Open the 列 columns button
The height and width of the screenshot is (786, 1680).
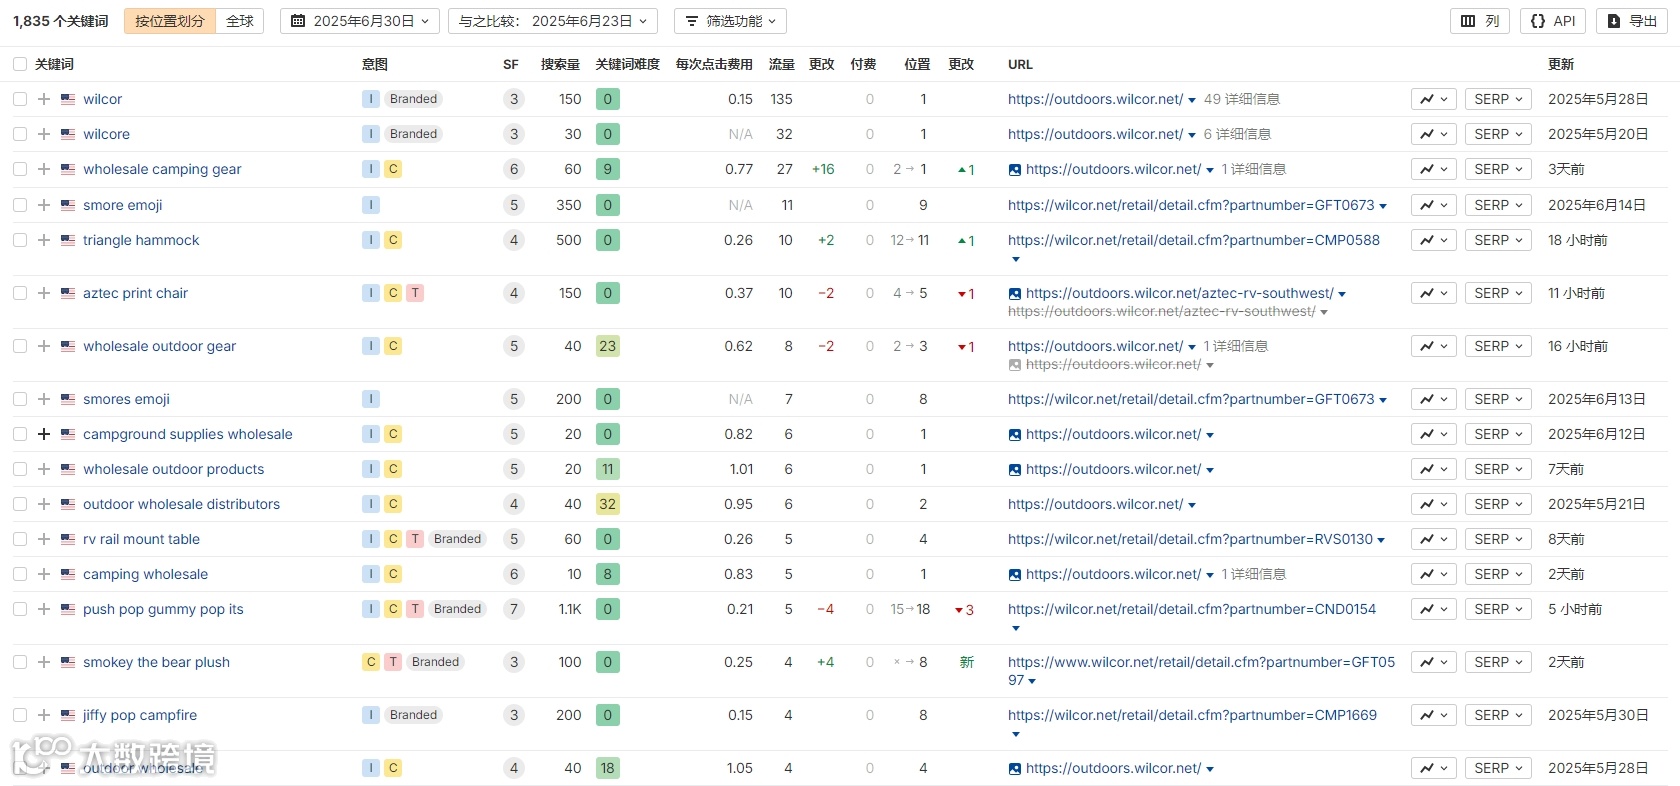coord(1480,21)
